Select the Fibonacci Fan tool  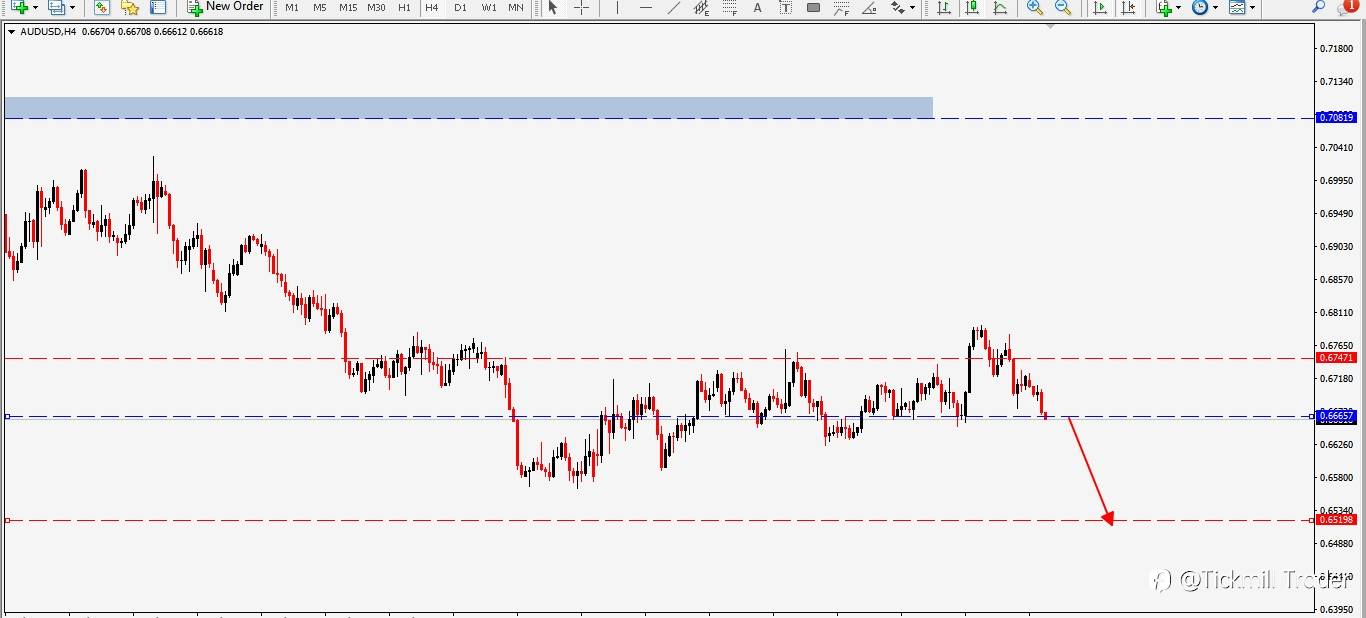coord(841,7)
